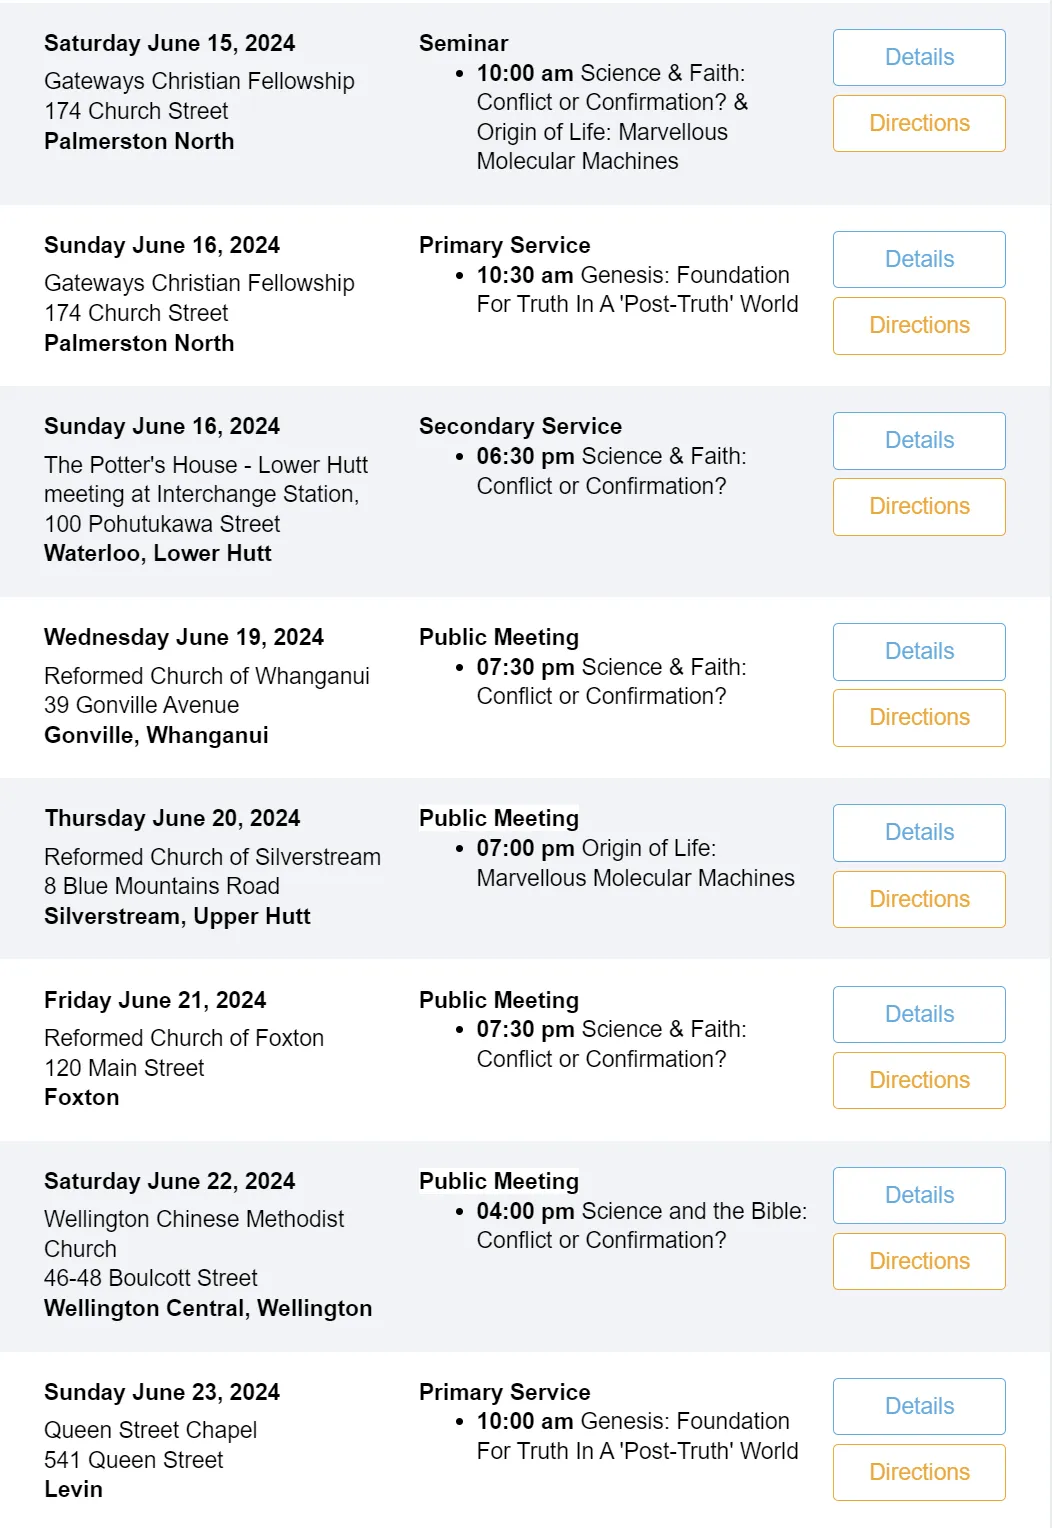The width and height of the screenshot is (1052, 1528).
Task: Get Directions to Queen Street Chapel Levin
Action: point(919,1472)
